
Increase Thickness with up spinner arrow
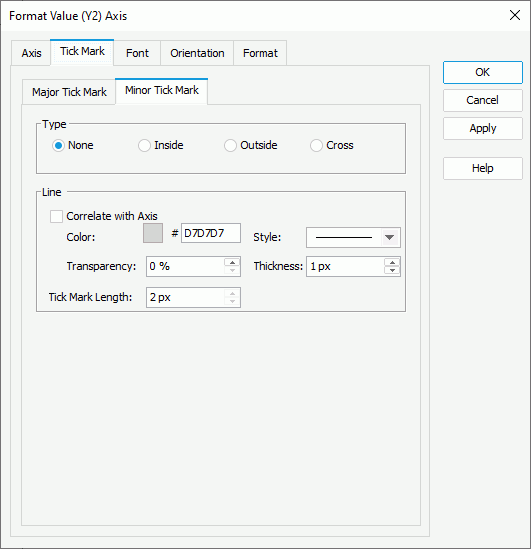pos(392,263)
